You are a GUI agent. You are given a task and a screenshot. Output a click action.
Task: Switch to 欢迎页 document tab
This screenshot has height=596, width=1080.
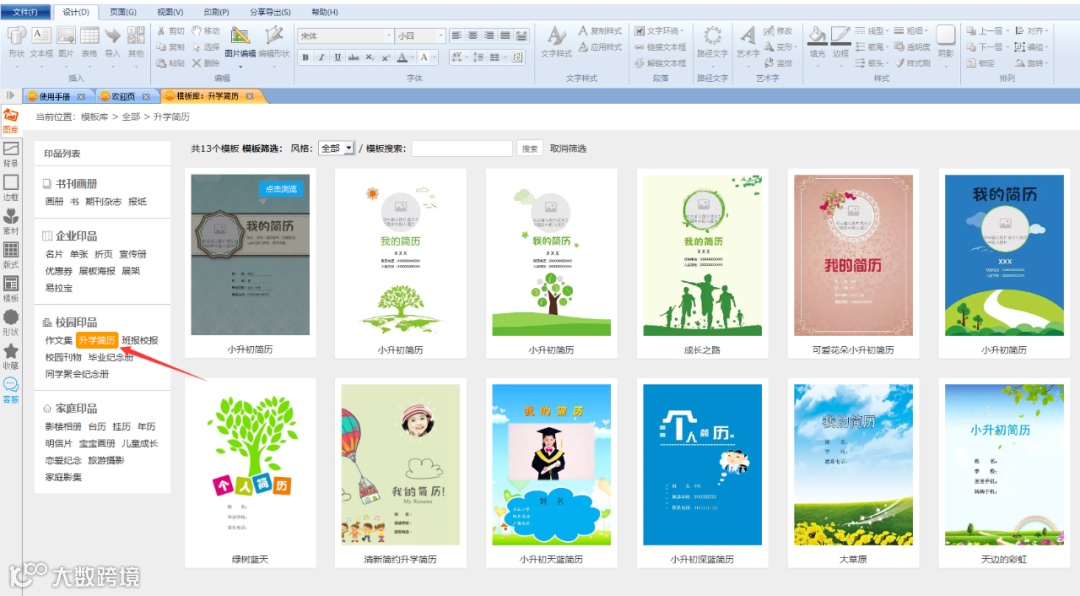point(123,96)
